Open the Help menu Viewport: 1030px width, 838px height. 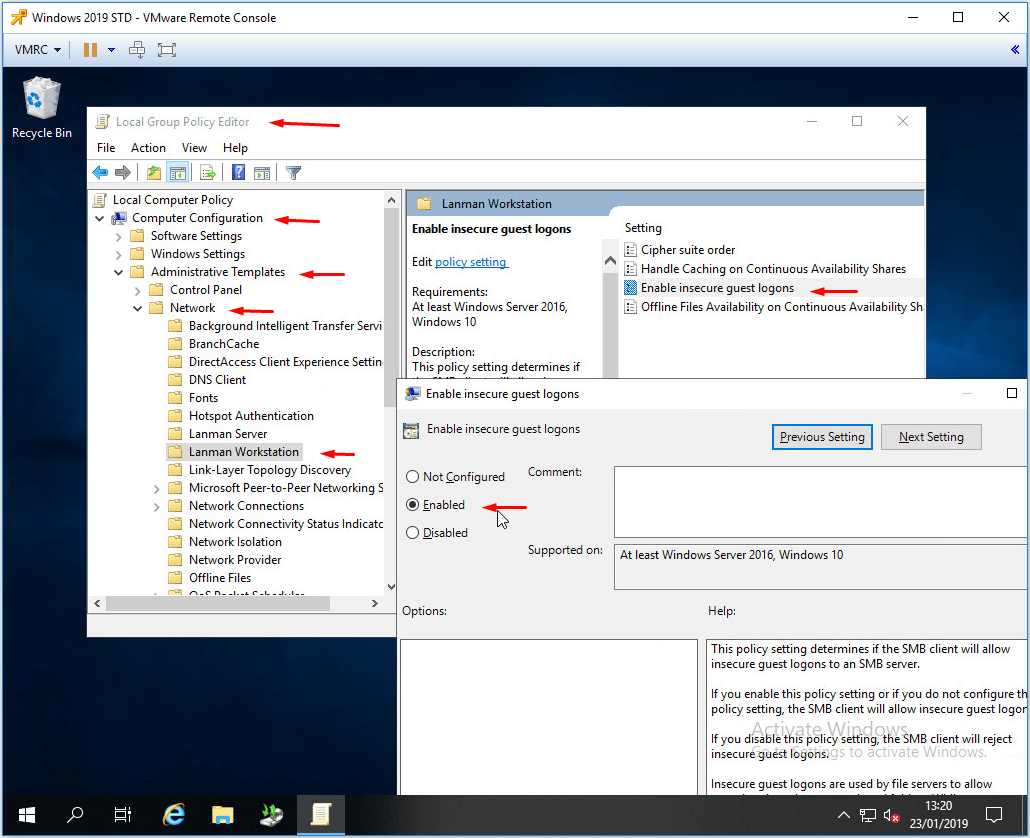235,148
